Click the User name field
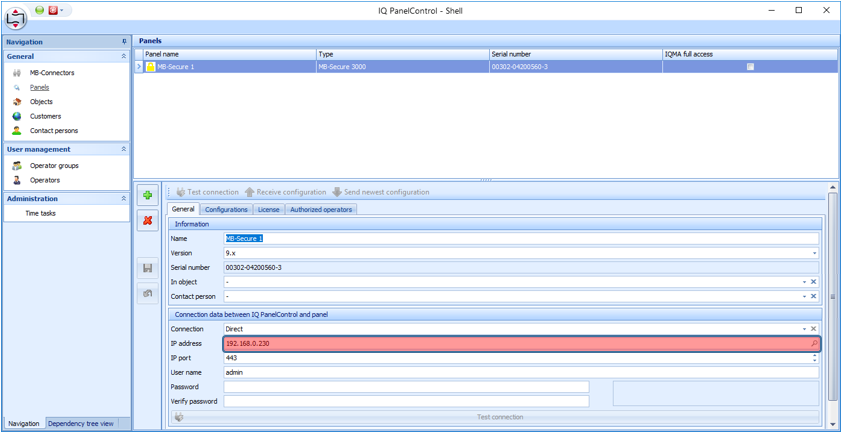The height and width of the screenshot is (434, 842). [521, 372]
